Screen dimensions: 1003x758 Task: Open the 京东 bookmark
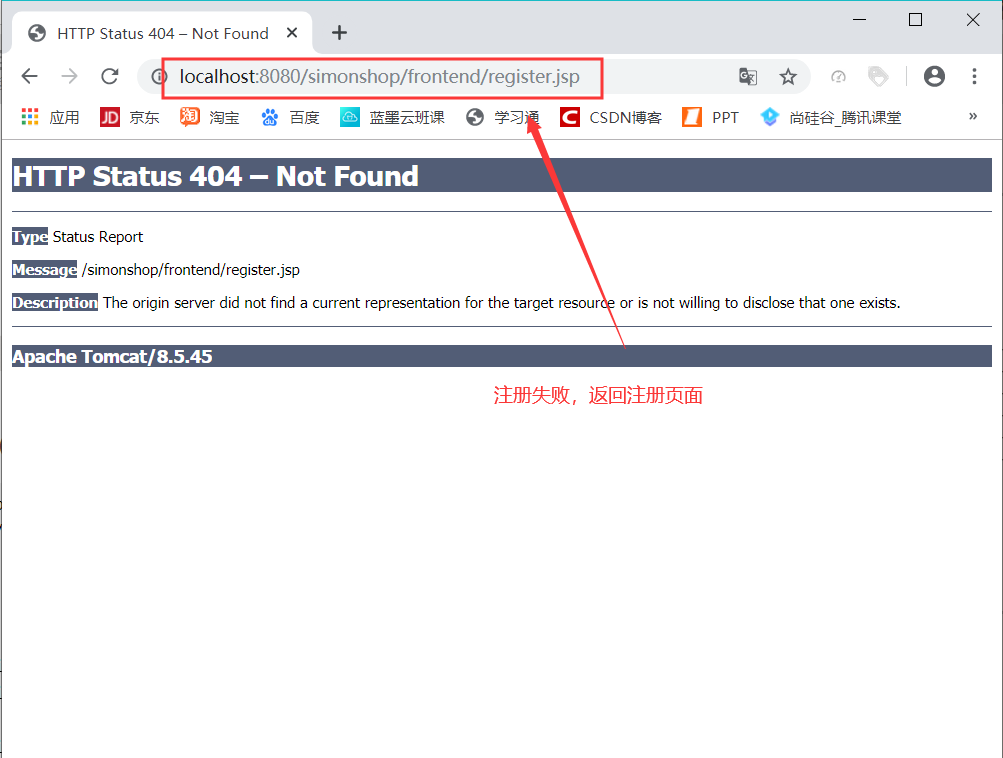[129, 117]
